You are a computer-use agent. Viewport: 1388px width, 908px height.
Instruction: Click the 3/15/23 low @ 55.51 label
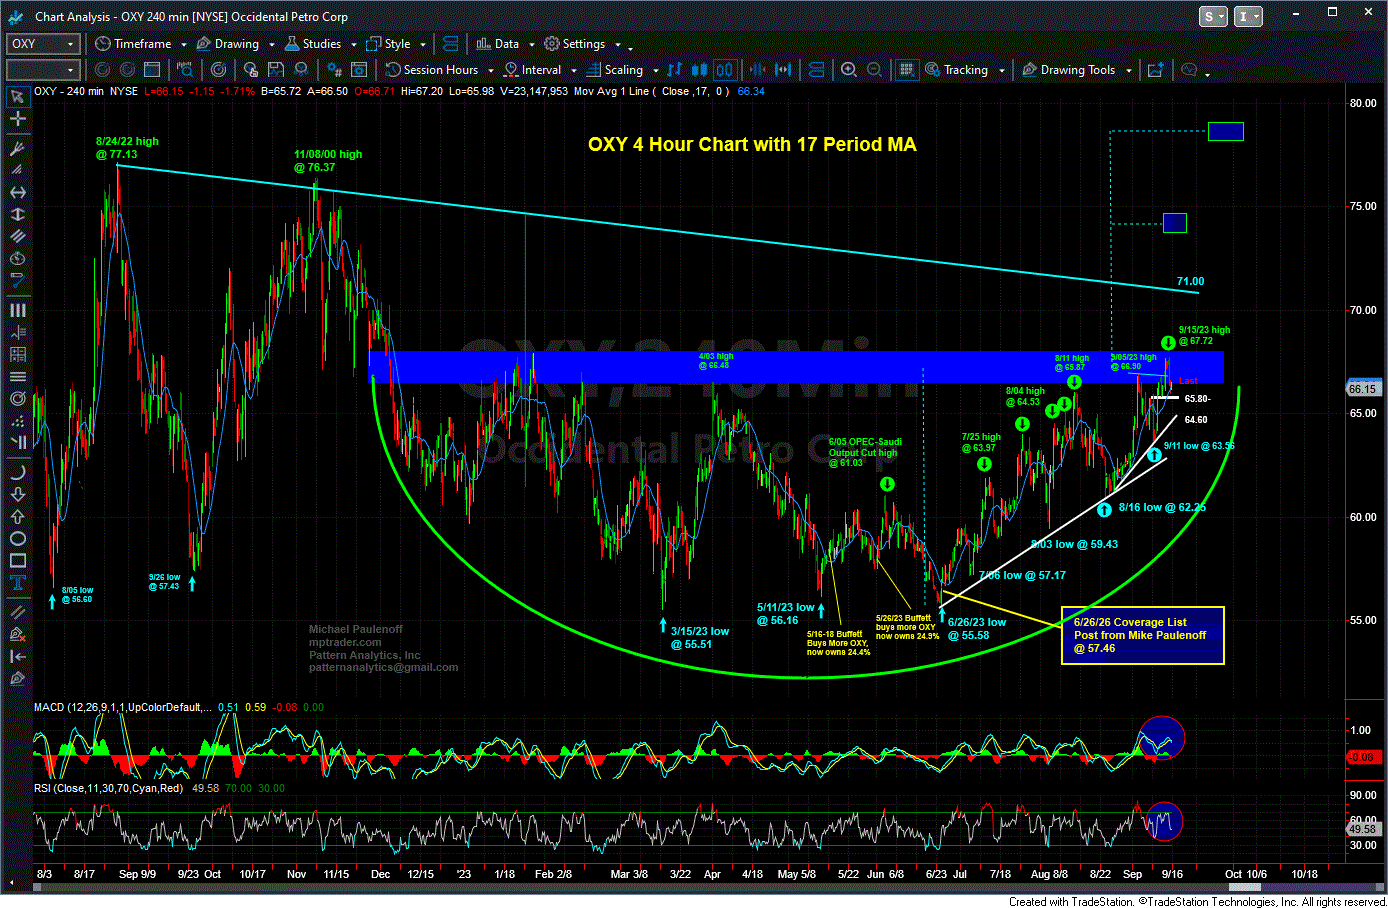tap(699, 638)
